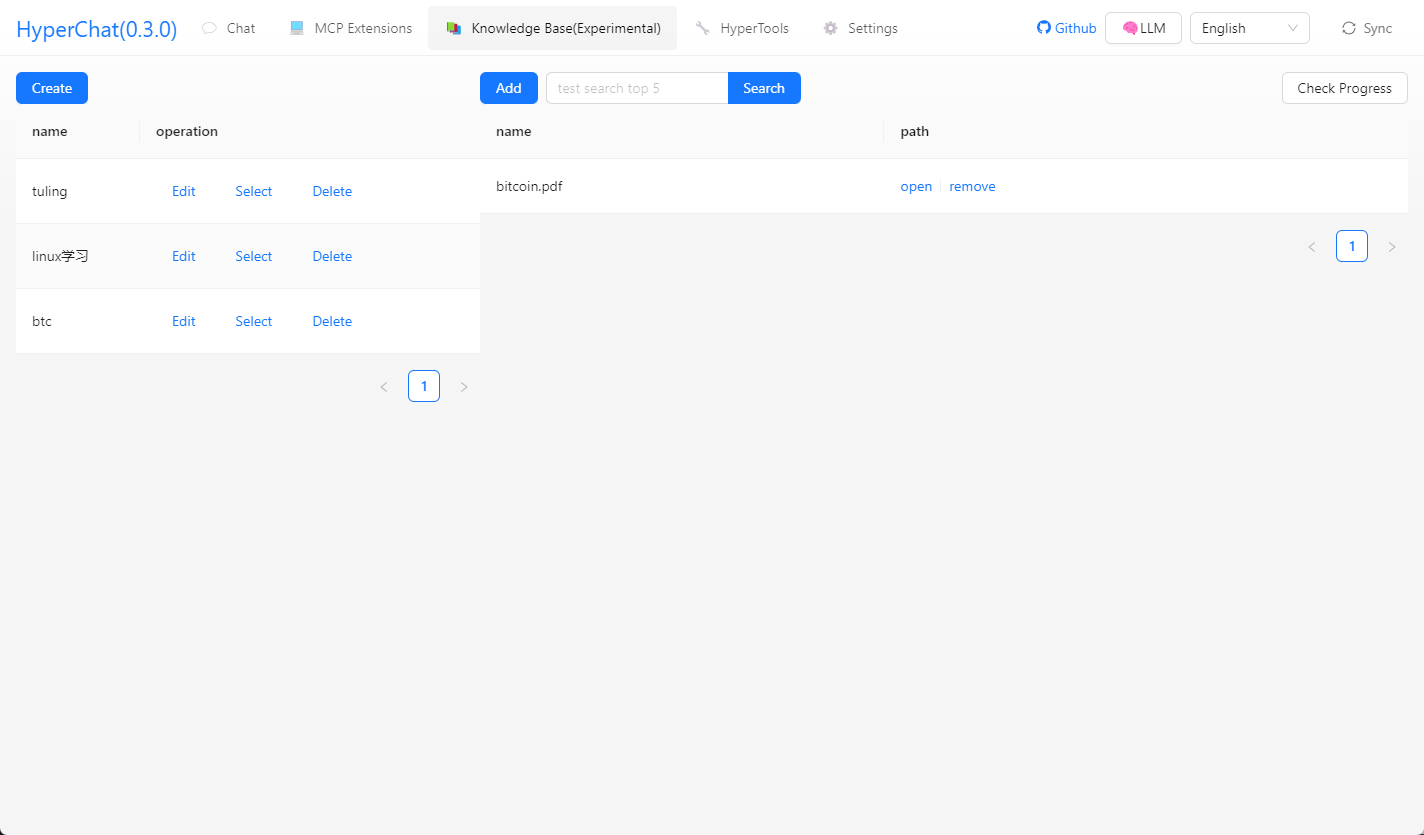The height and width of the screenshot is (835, 1424).
Task: Click the tuling name cell
Action: pos(78,191)
